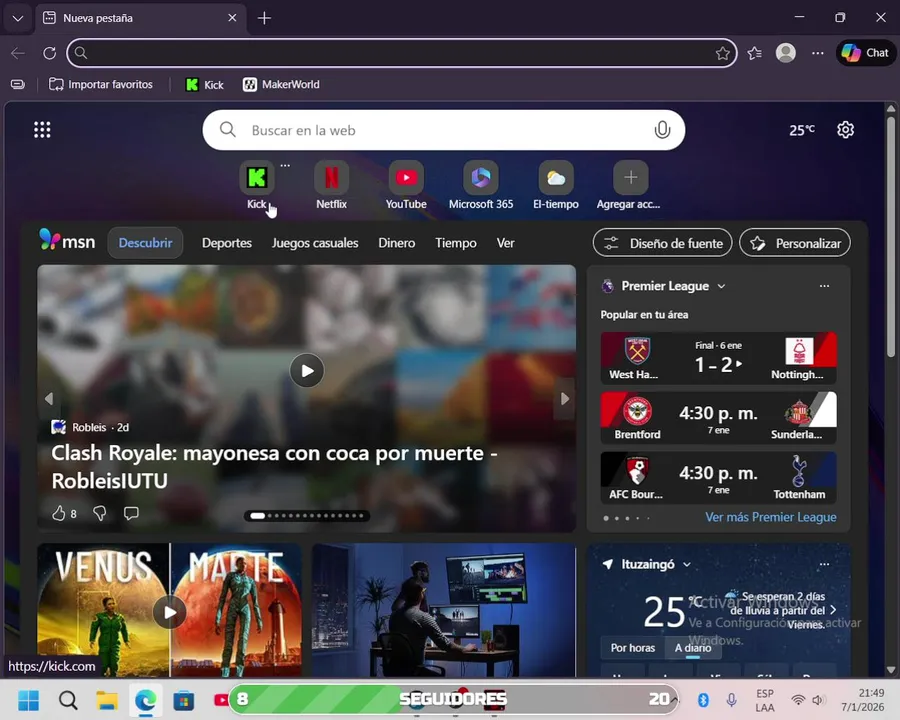Viewport: 900px width, 720px height.
Task: Toggle the favorites bar vertical tabs icon
Action: (x=18, y=84)
